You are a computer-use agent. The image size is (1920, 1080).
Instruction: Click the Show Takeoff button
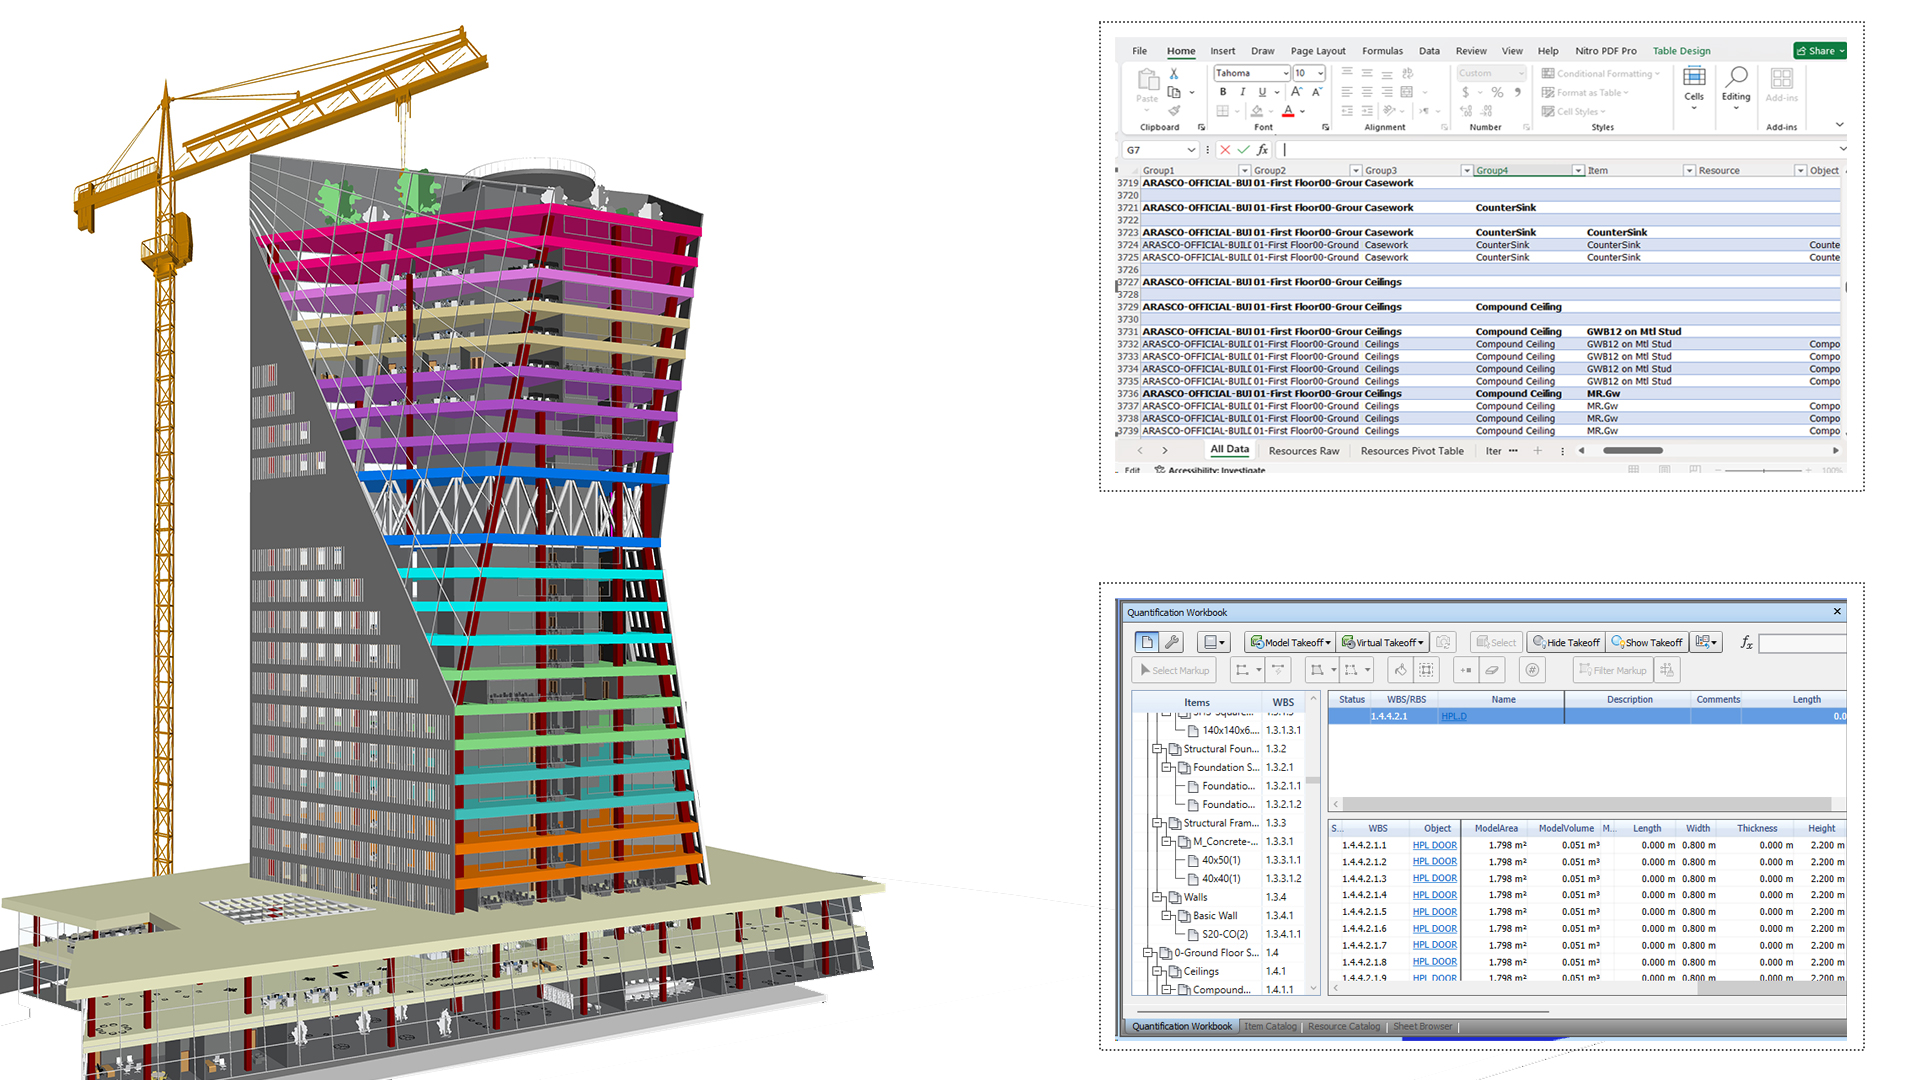[x=1646, y=643]
